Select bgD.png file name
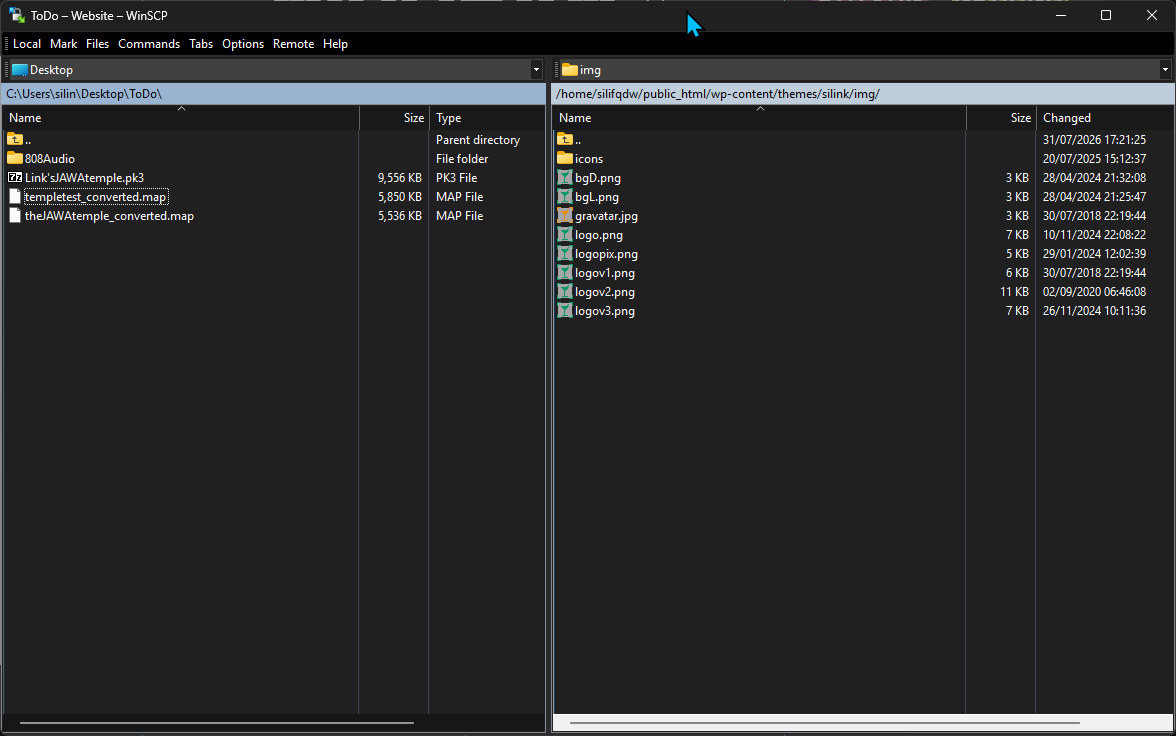The width and height of the screenshot is (1176, 736). click(598, 178)
